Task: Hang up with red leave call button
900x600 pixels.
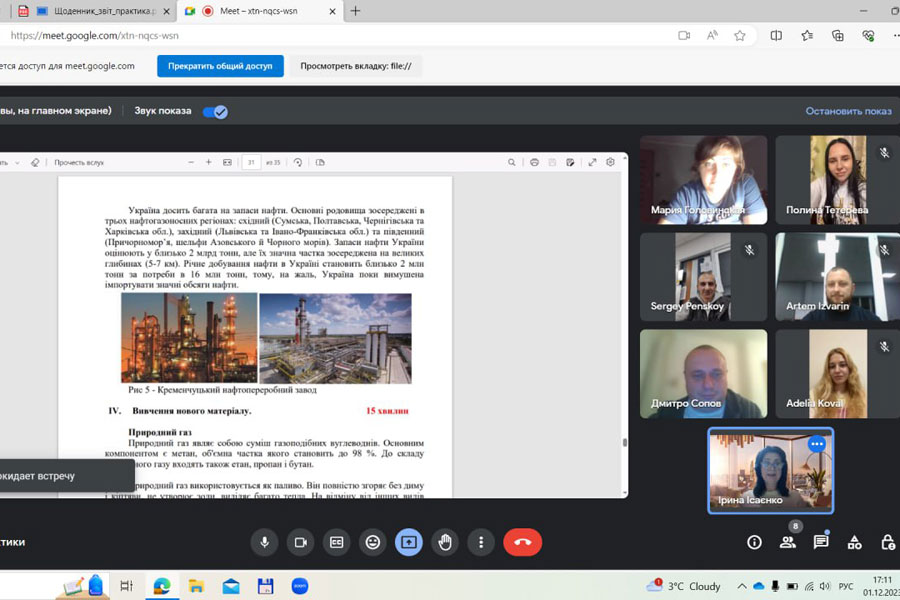Action: tap(522, 542)
